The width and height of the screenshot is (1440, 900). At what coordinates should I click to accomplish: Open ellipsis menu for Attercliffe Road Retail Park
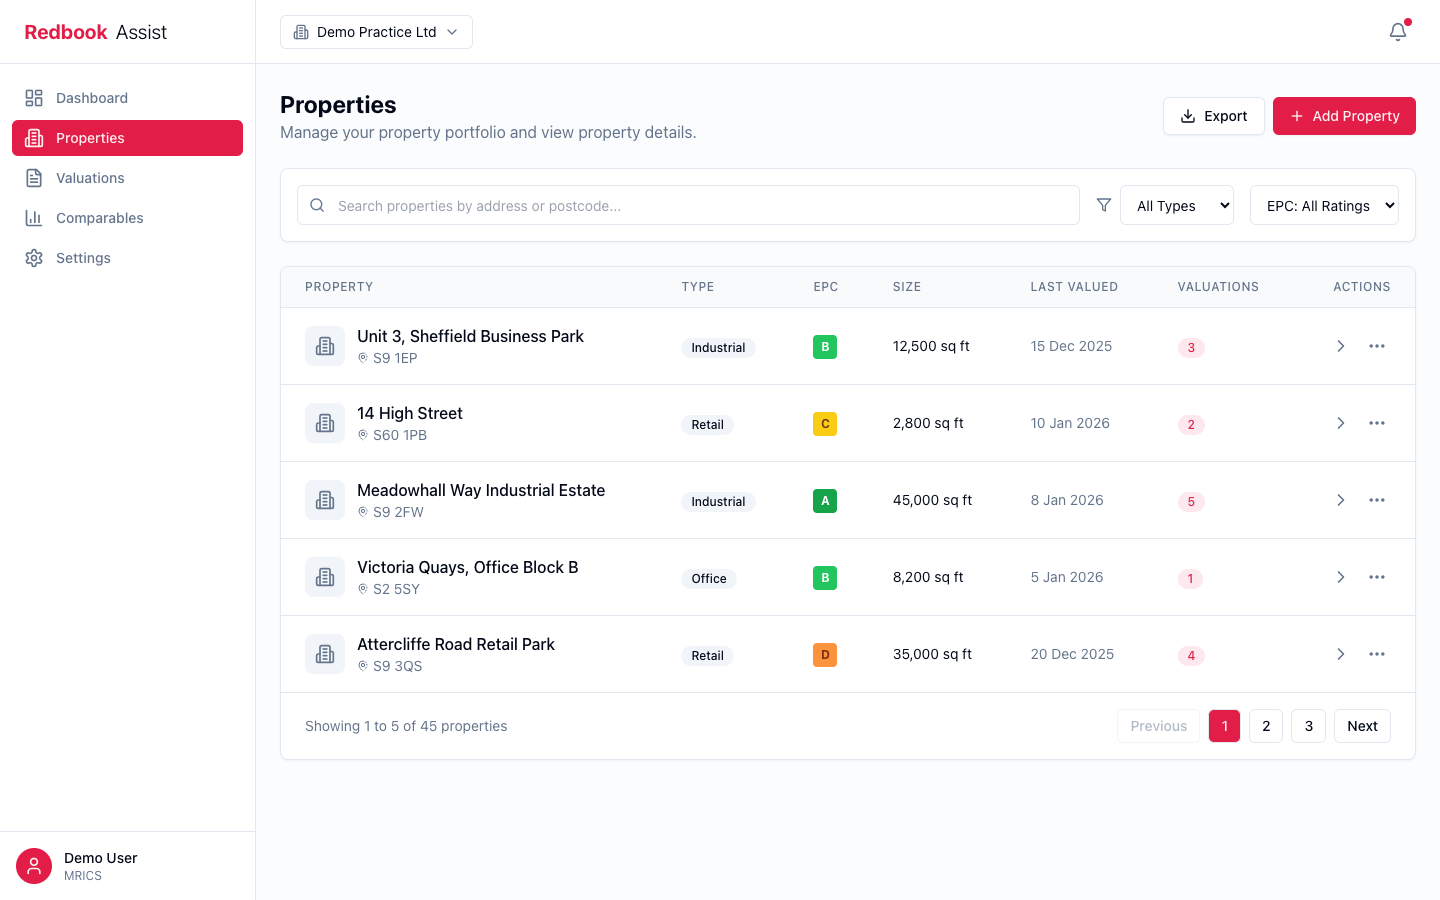(1377, 654)
